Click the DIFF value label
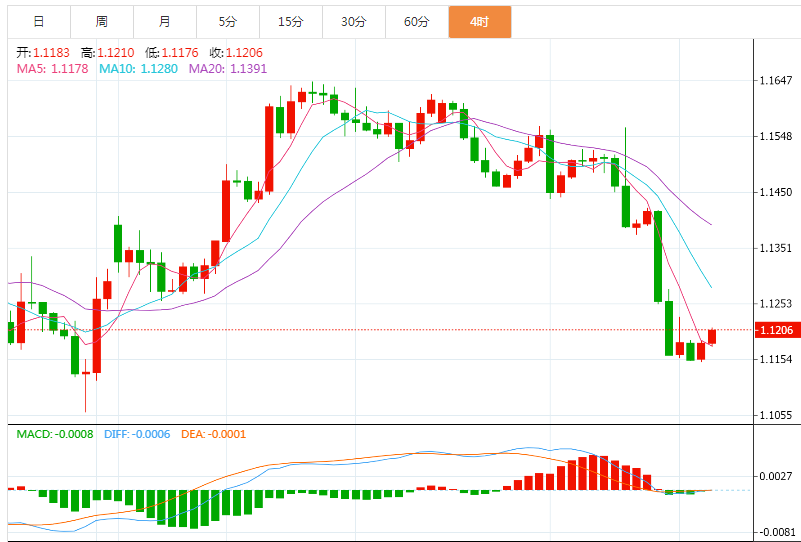 137,434
